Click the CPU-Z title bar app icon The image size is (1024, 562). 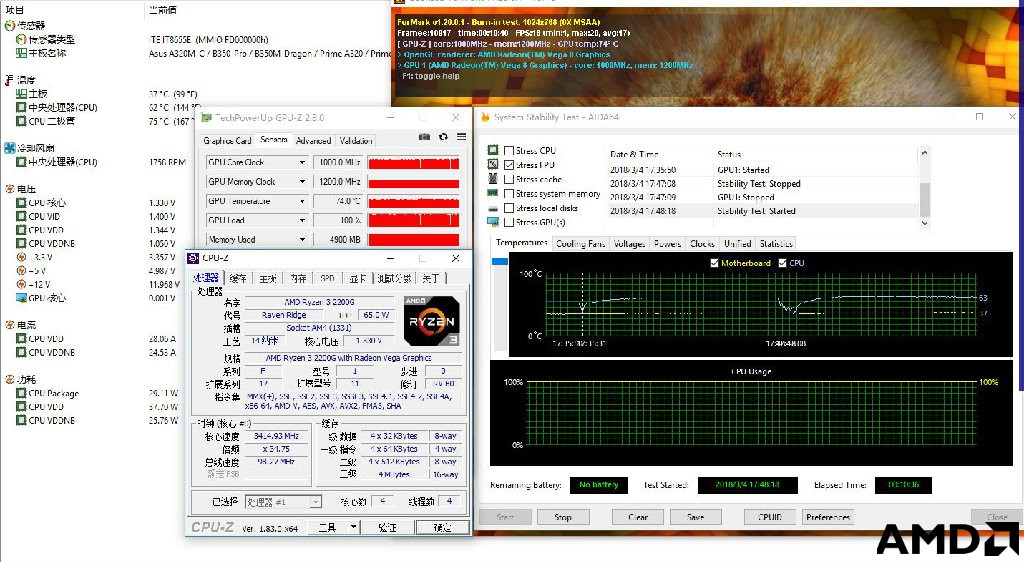pos(193,258)
